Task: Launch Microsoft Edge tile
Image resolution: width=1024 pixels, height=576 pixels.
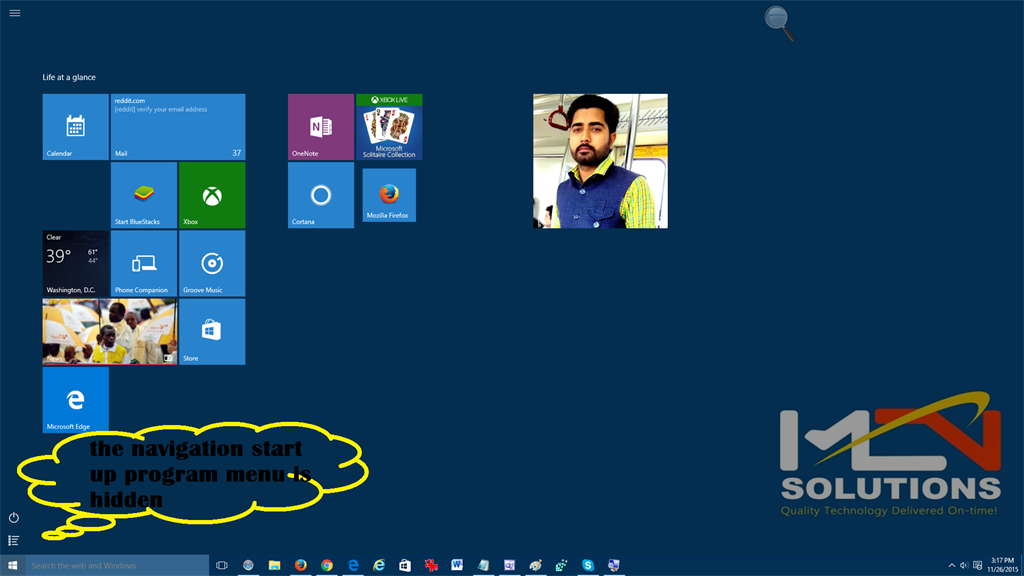Action: point(76,400)
